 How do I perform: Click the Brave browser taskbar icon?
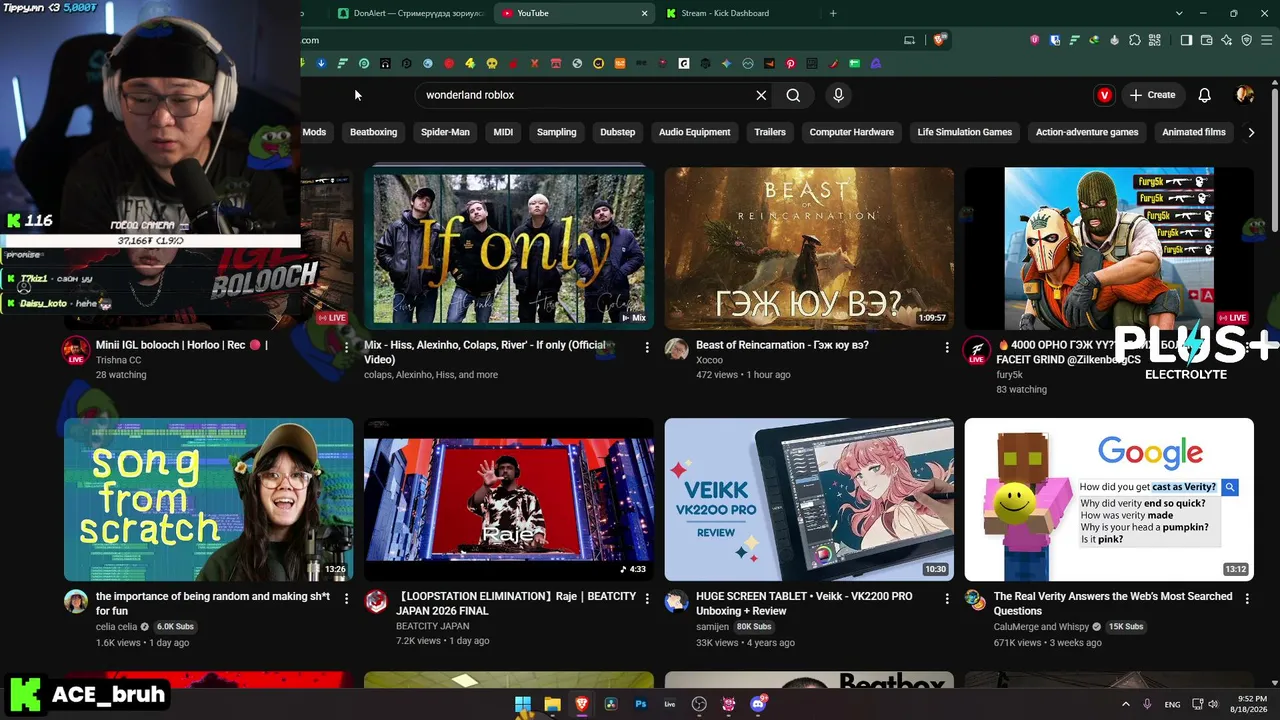582,704
